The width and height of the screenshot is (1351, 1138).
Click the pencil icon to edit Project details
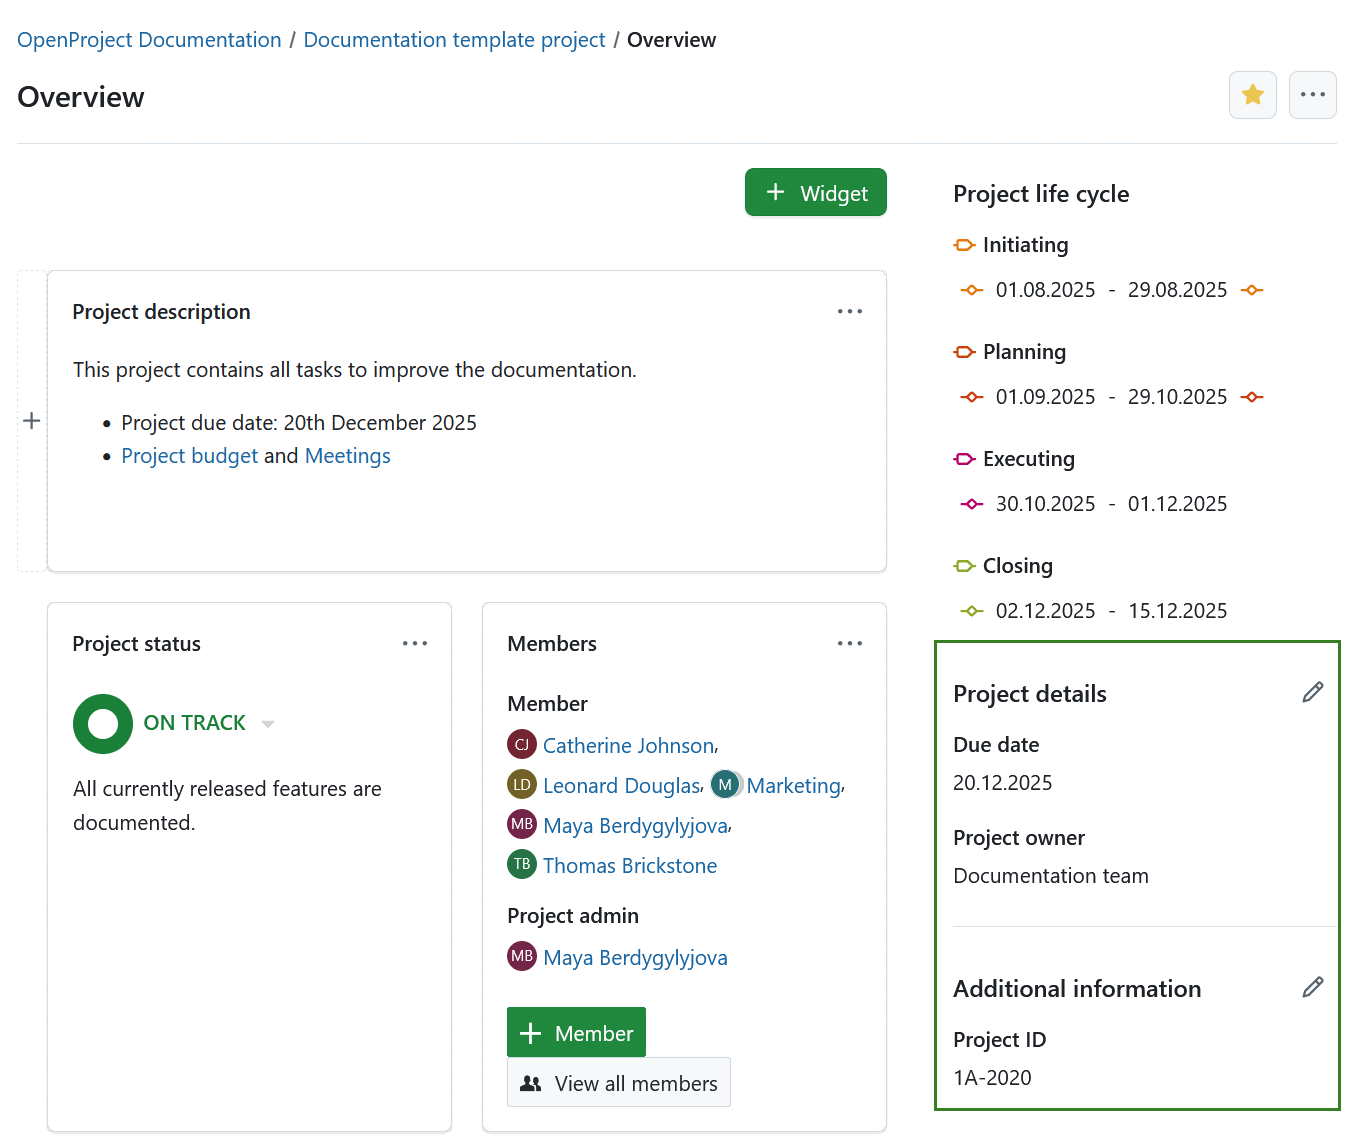(1313, 691)
